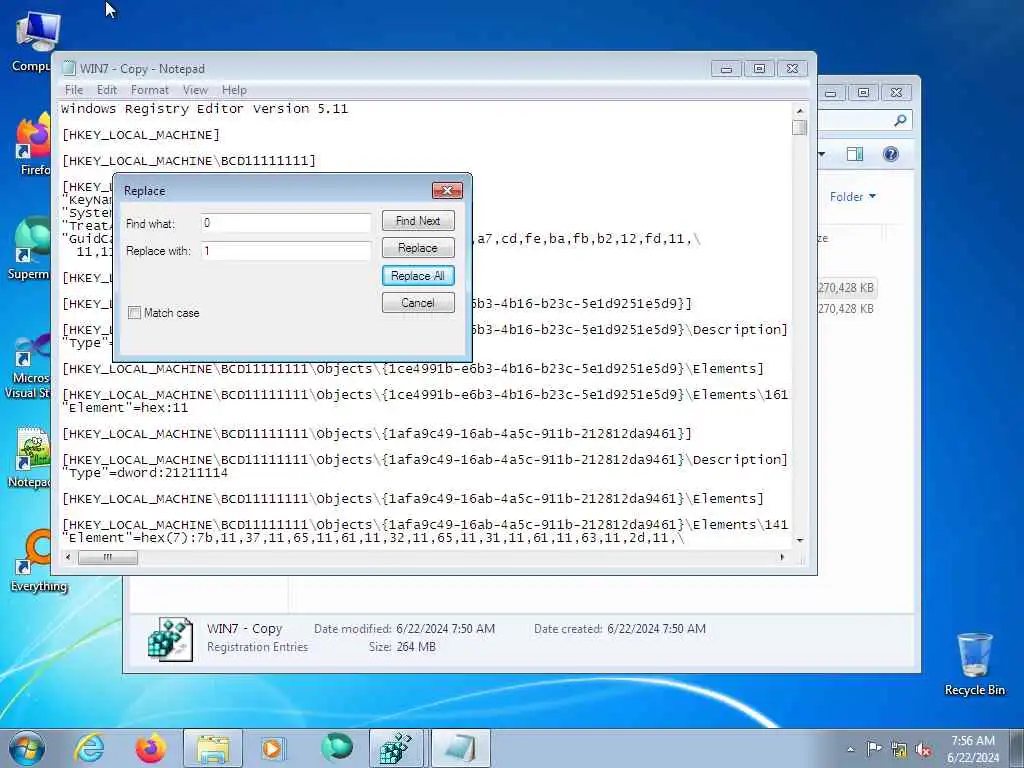Select the Recycle Bin icon

(x=974, y=665)
